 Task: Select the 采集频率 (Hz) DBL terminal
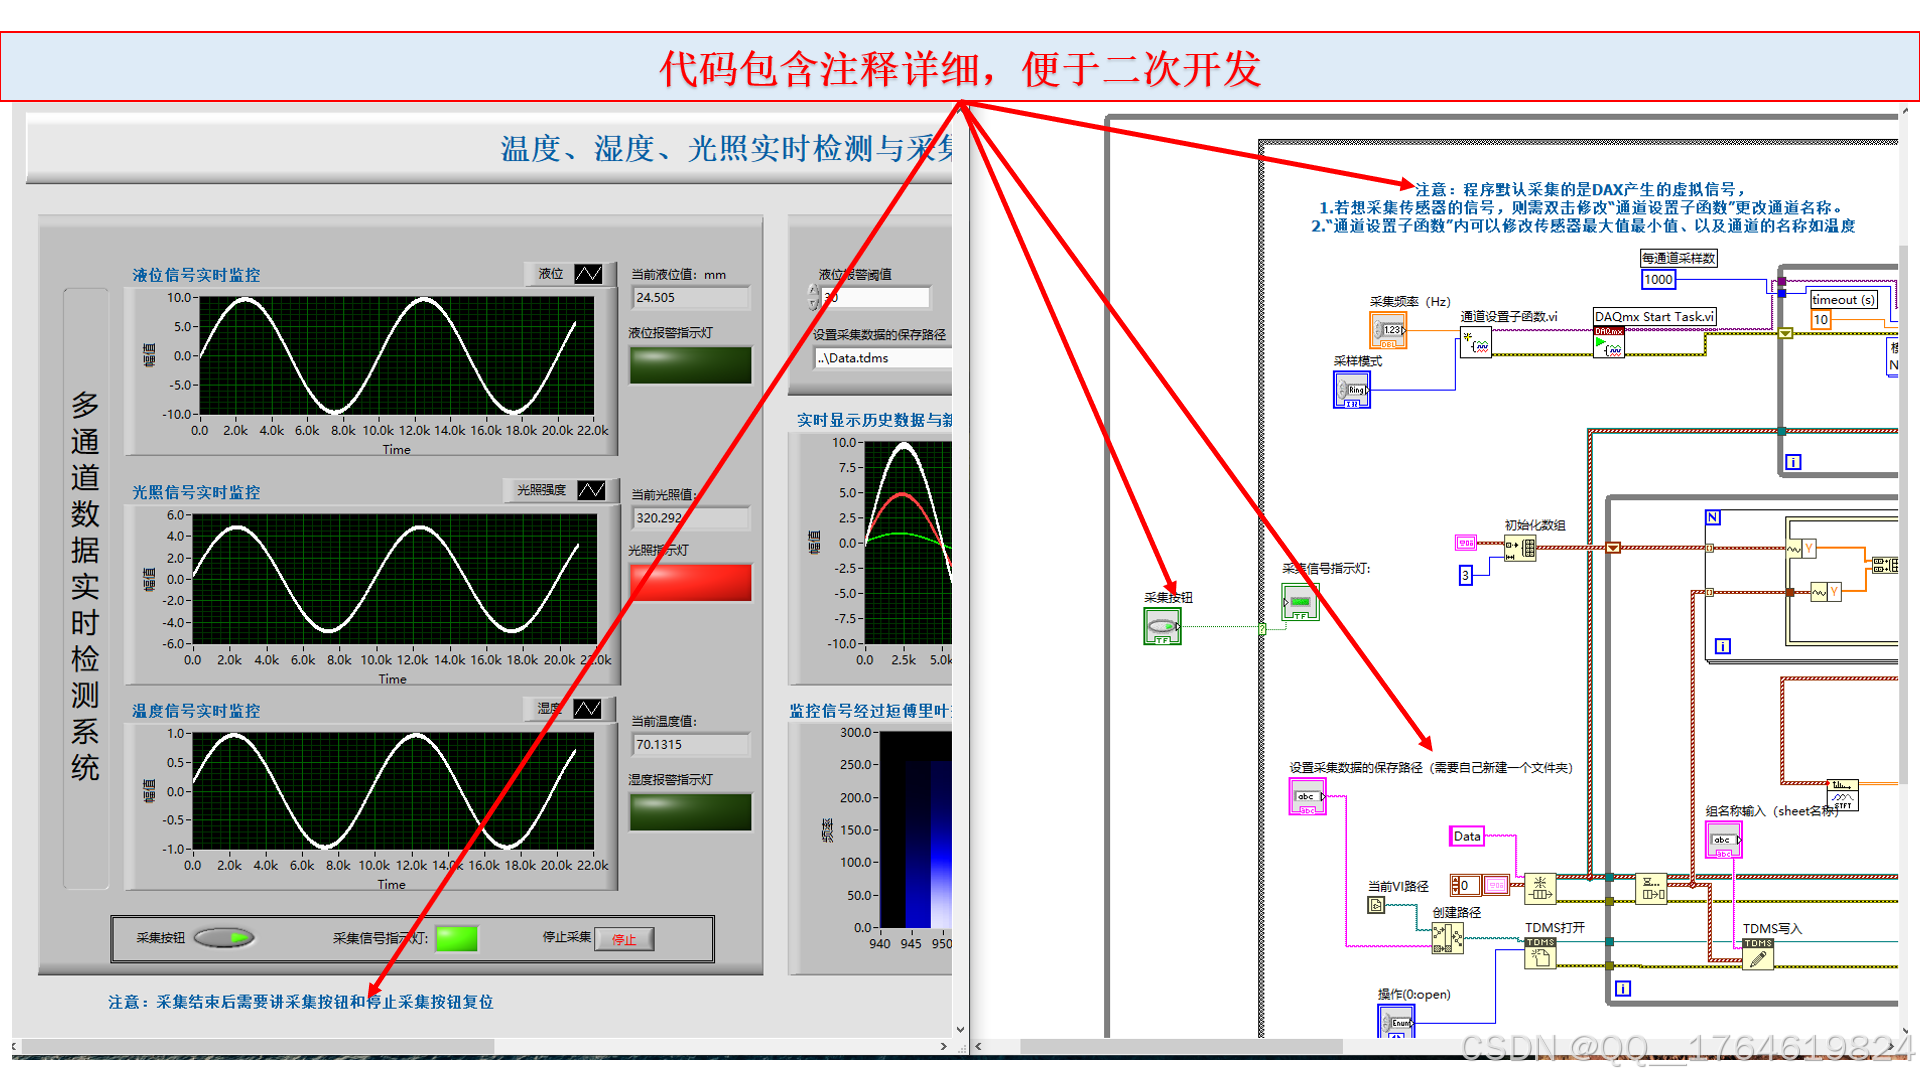1387,330
